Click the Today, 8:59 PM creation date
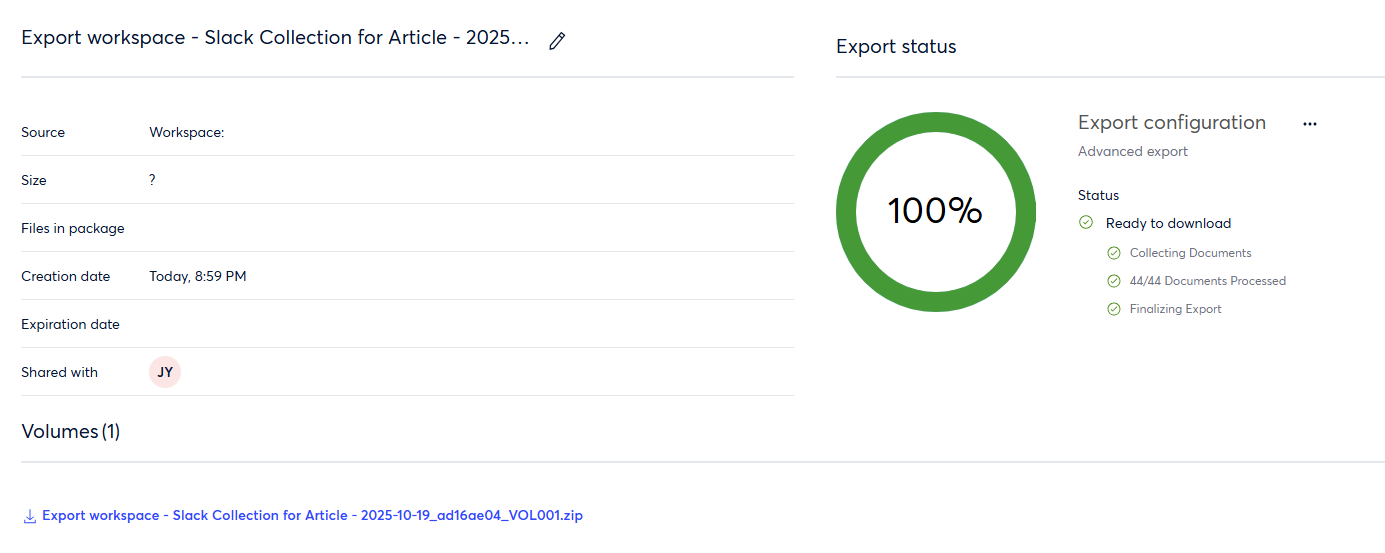 pos(197,276)
